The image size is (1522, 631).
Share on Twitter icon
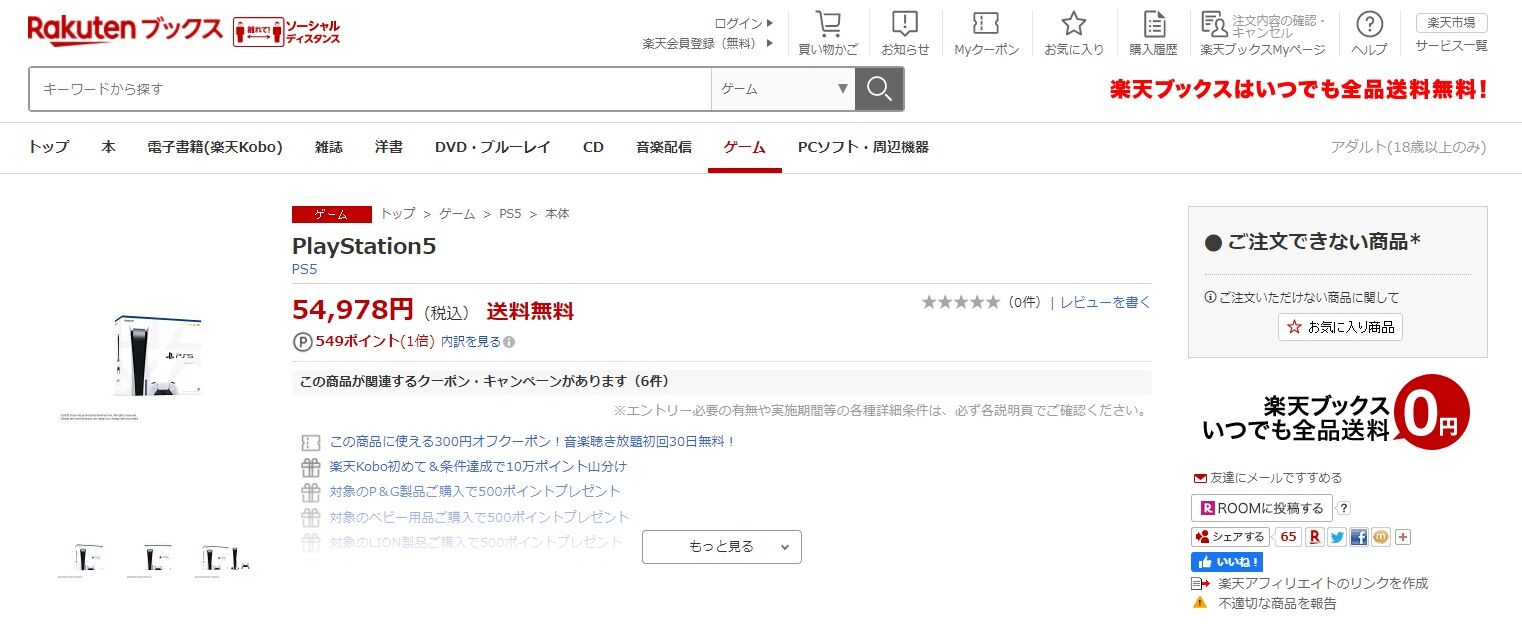(x=1337, y=537)
